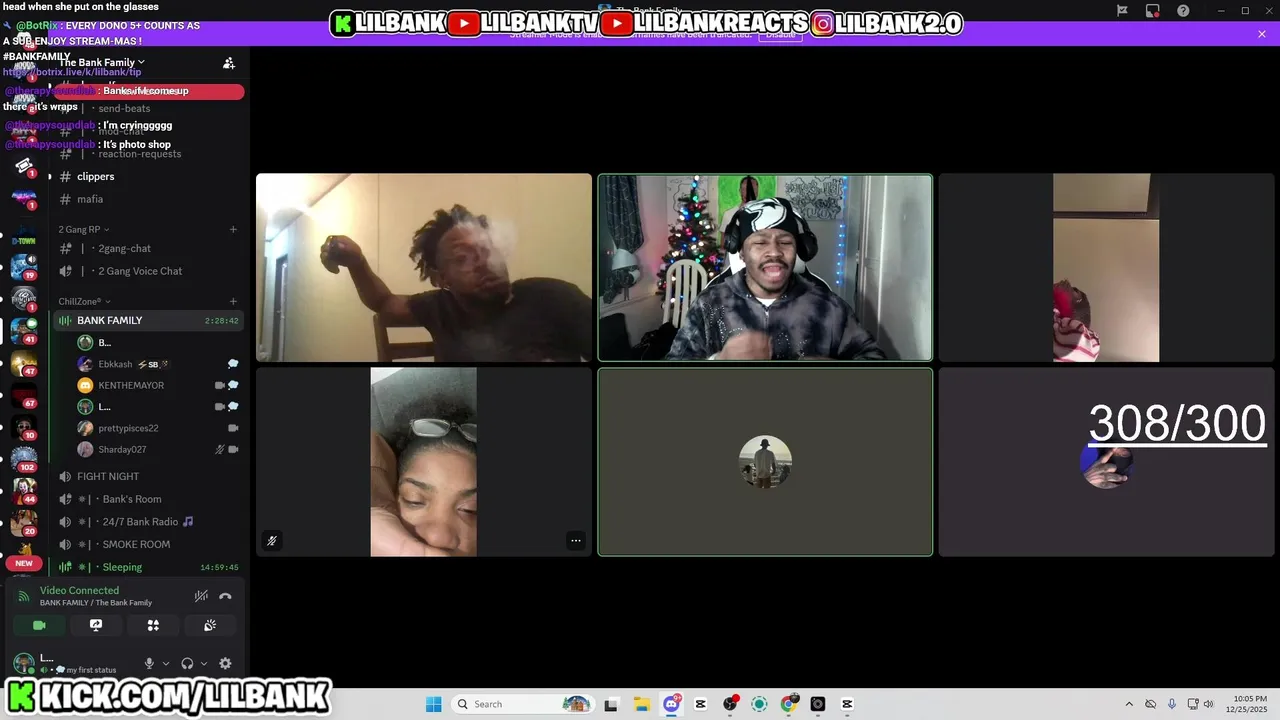Add a channel to 2 Gang RP
Screen dimensions: 1280x720
click(233, 229)
